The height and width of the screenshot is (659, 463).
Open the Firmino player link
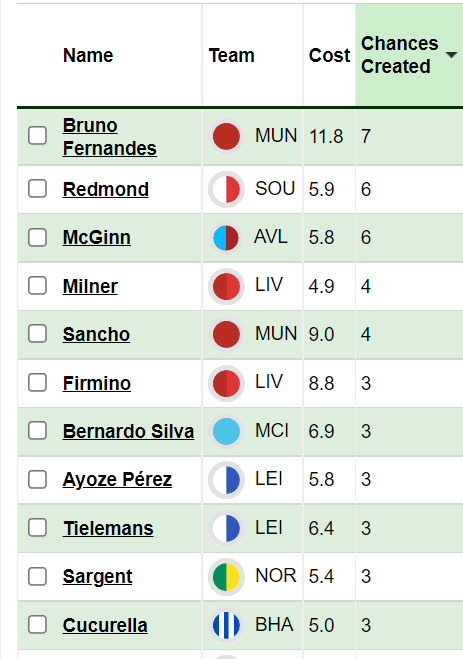(97, 383)
